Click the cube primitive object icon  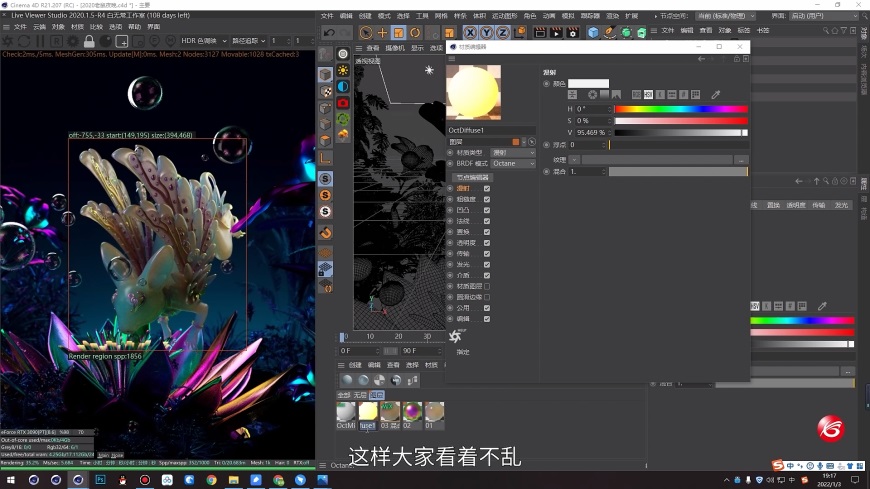(593, 33)
